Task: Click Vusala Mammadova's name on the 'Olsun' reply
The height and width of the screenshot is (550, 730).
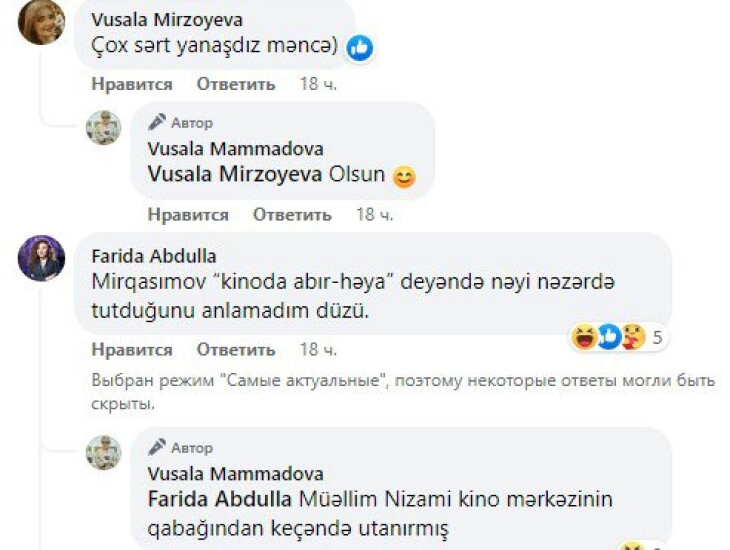Action: click(x=235, y=149)
